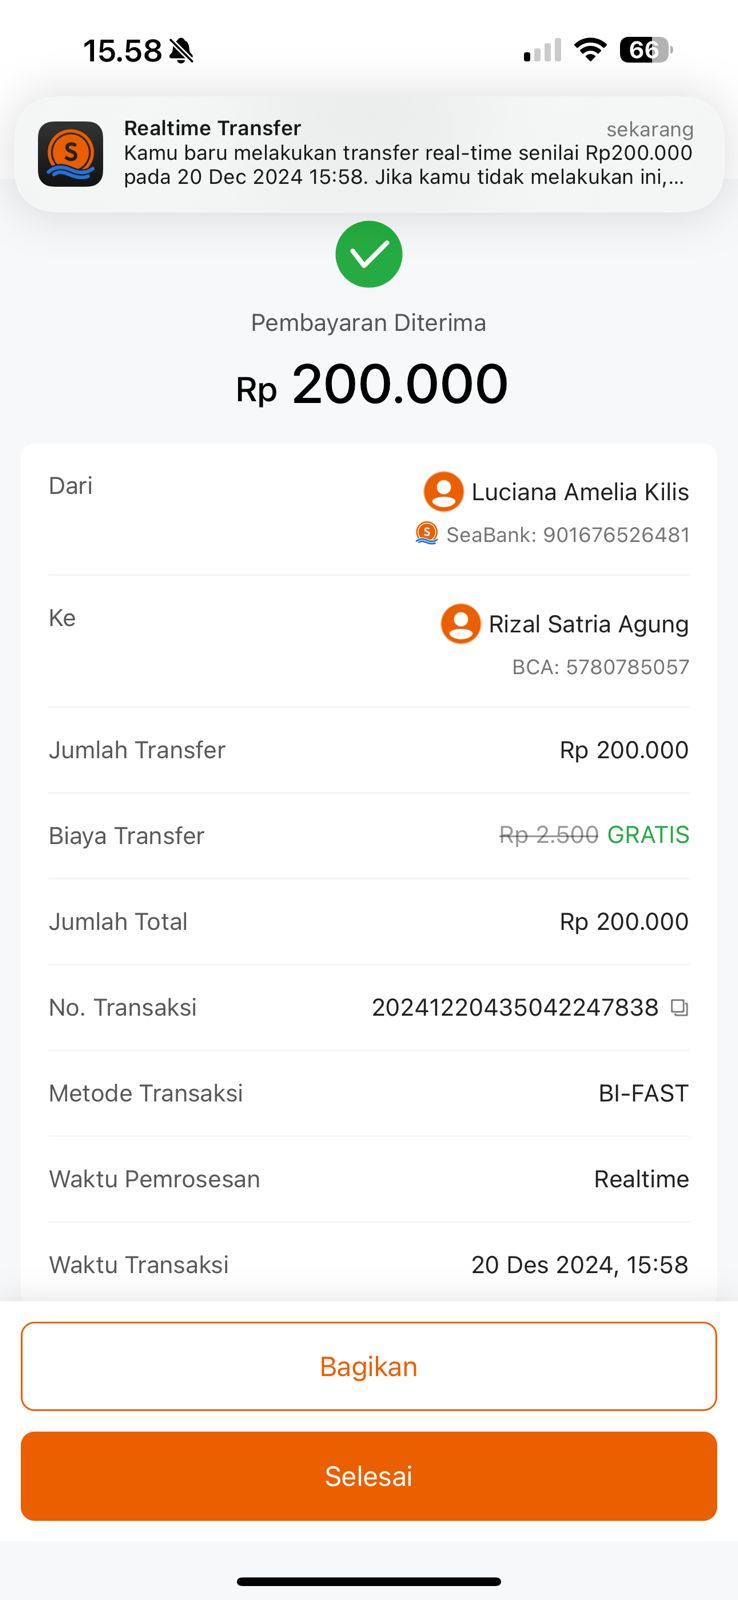Tap the SeaBank app icon in the notification

[x=70, y=154]
